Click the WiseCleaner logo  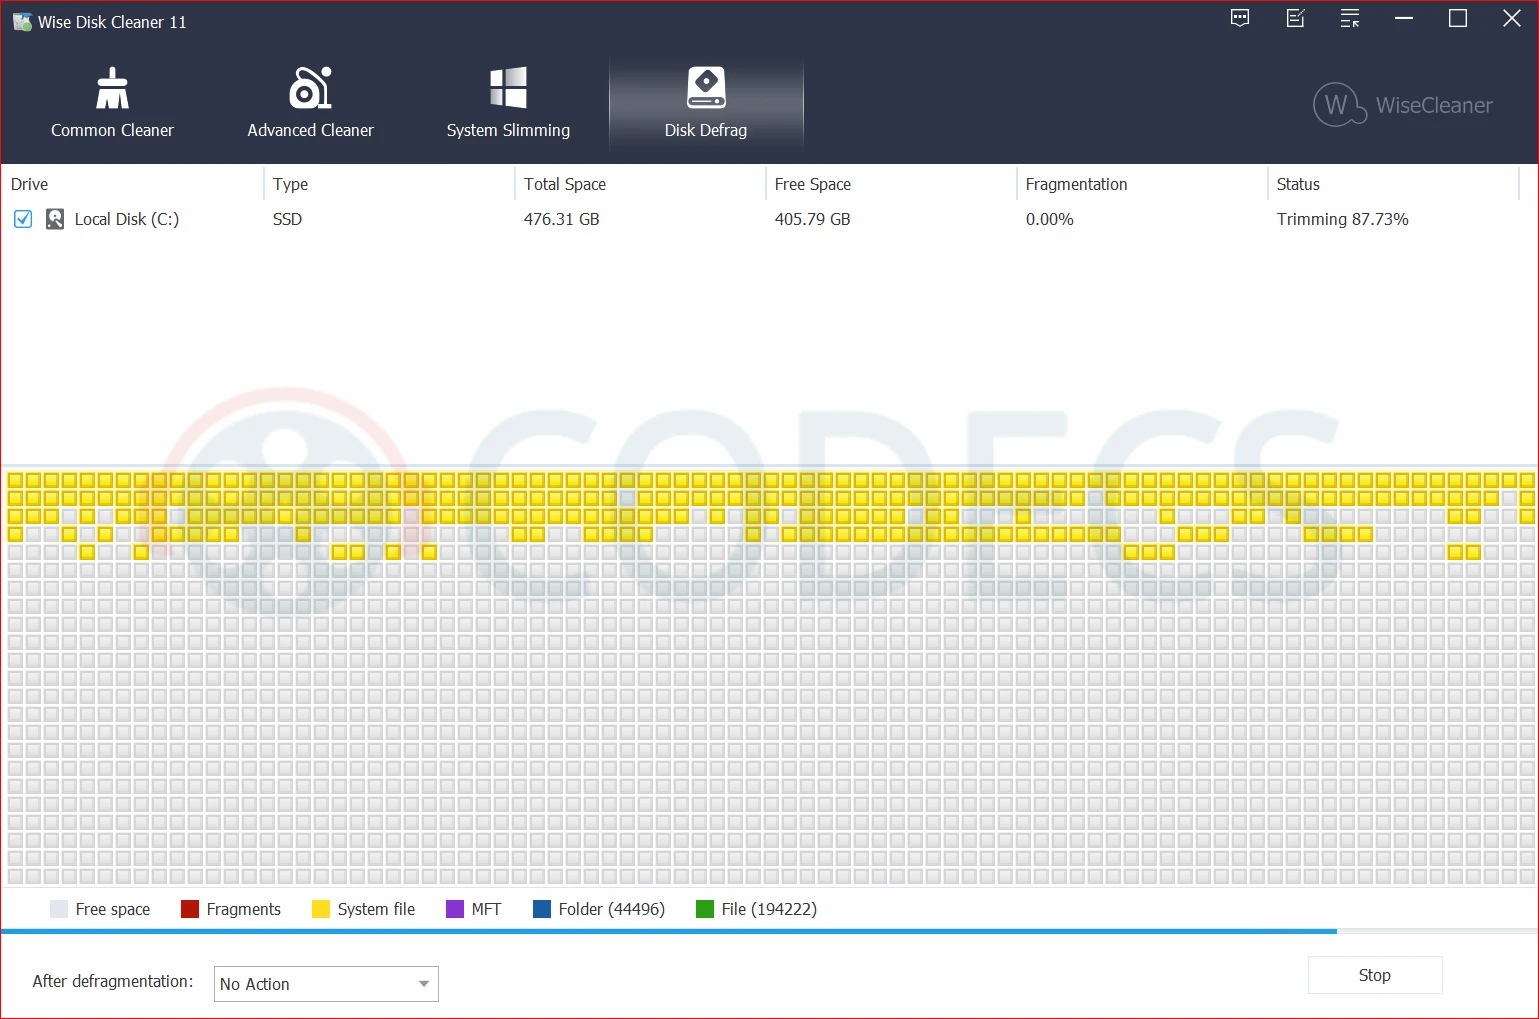(1402, 105)
